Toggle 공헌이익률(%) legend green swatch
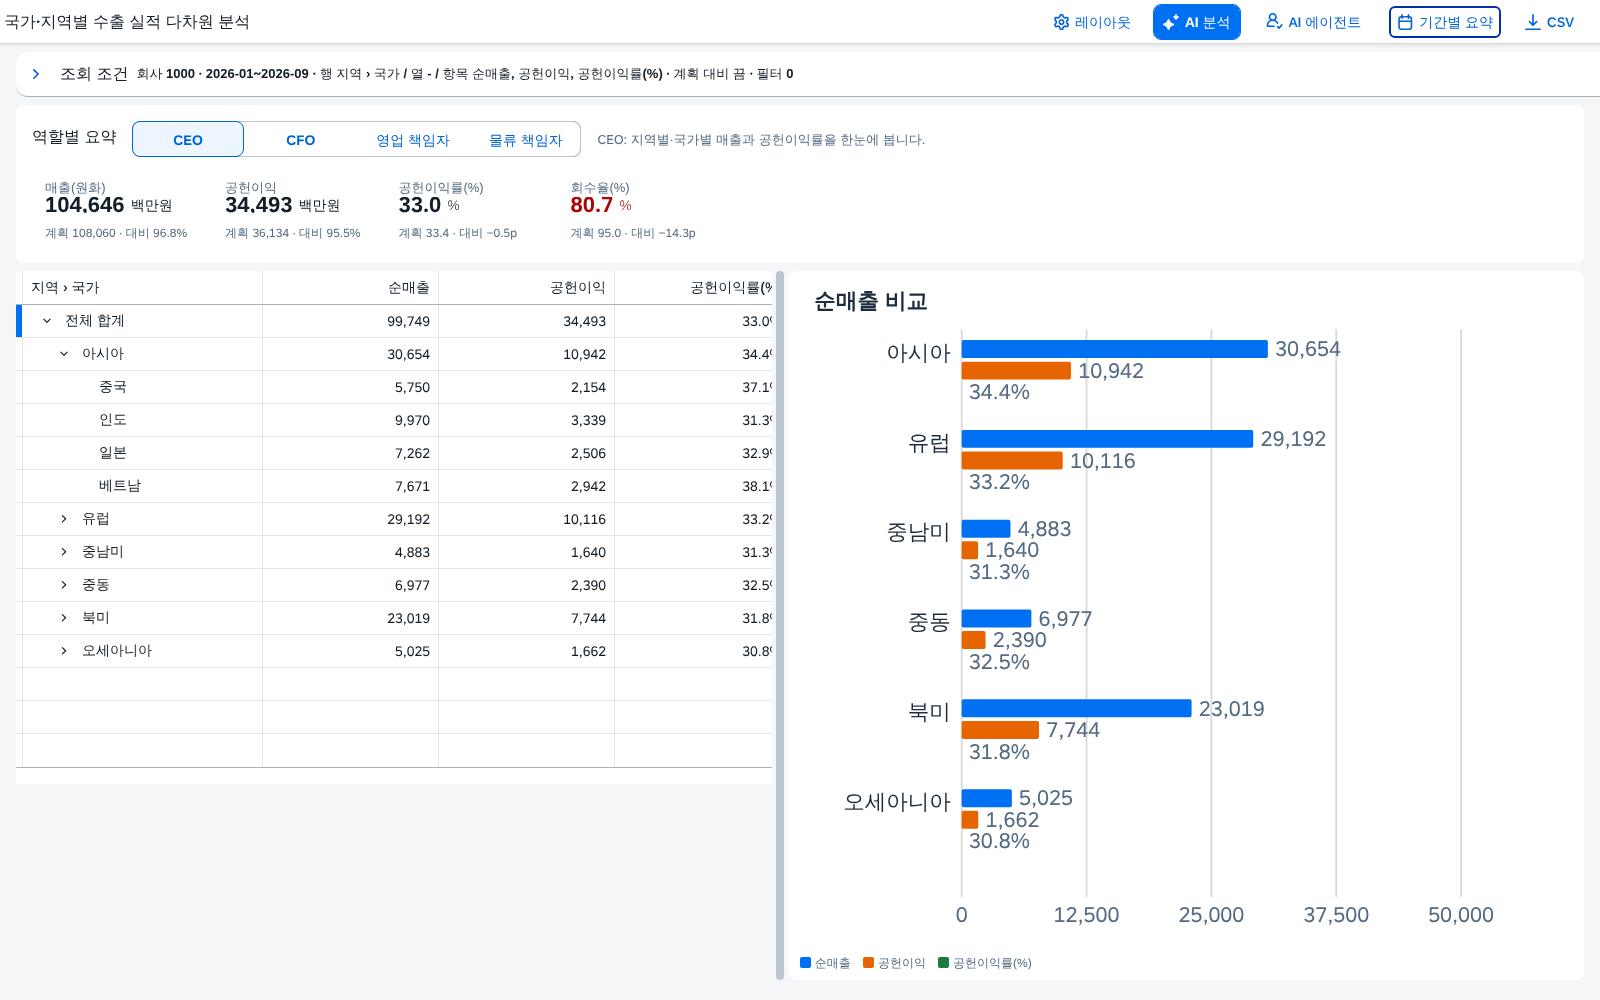 (944, 963)
